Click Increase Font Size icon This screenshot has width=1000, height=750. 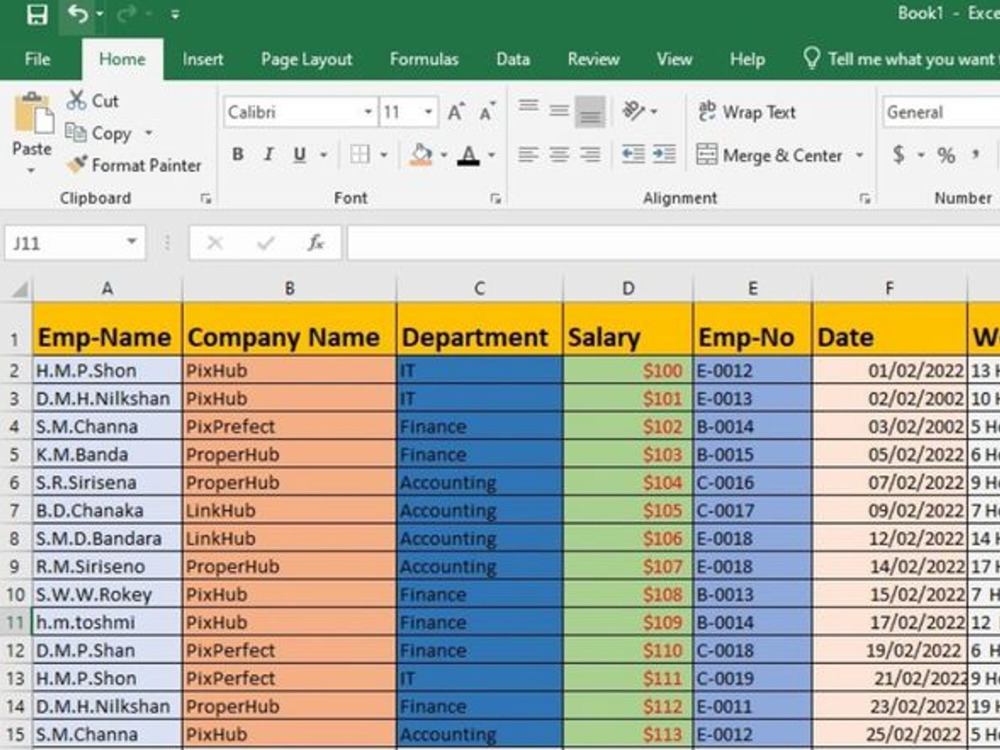[456, 112]
